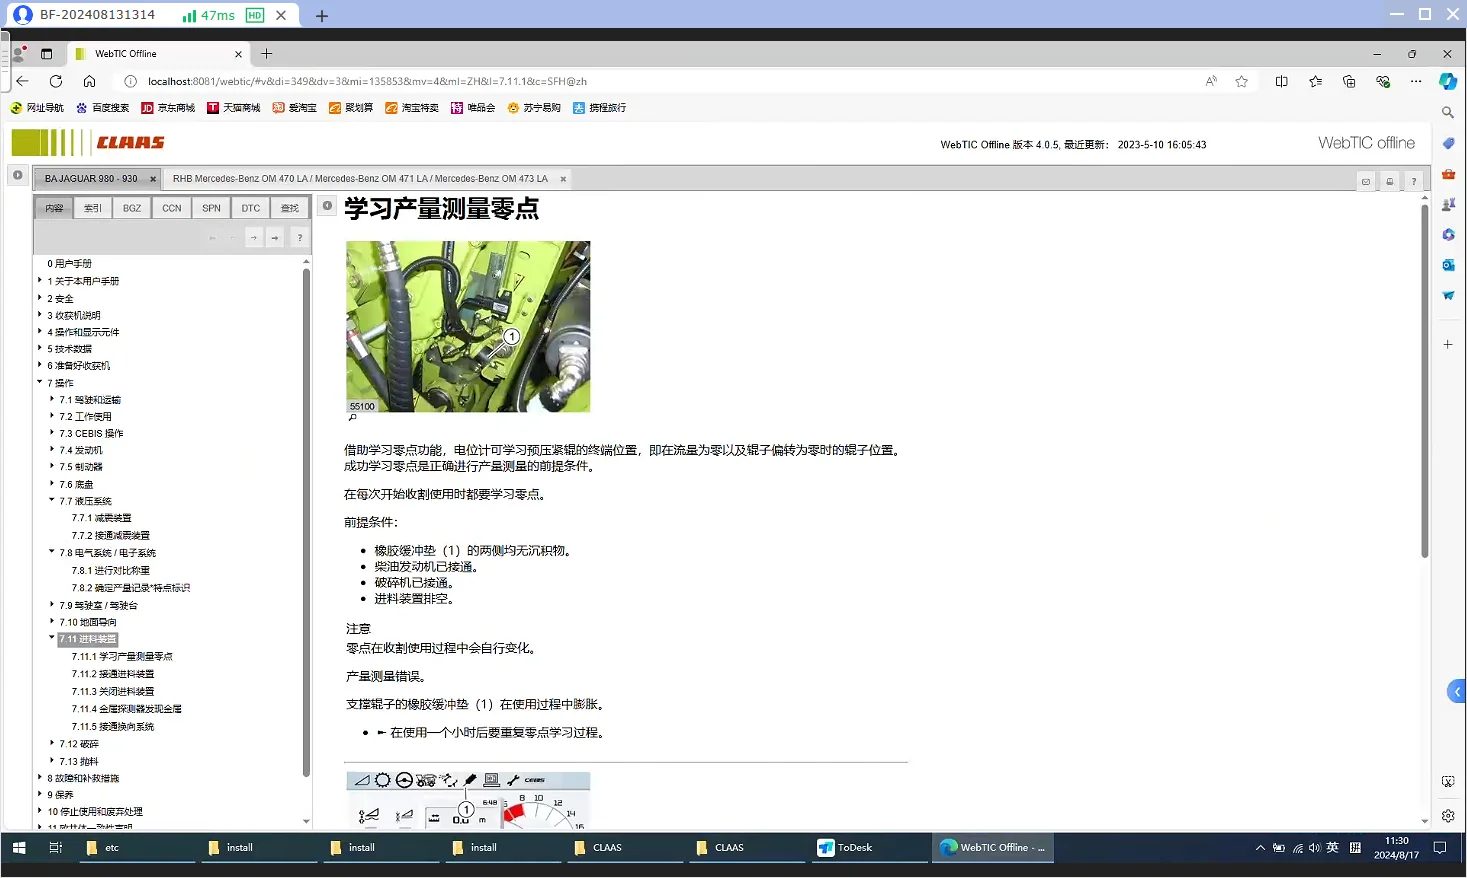Go back in the browser

pyautogui.click(x=22, y=82)
